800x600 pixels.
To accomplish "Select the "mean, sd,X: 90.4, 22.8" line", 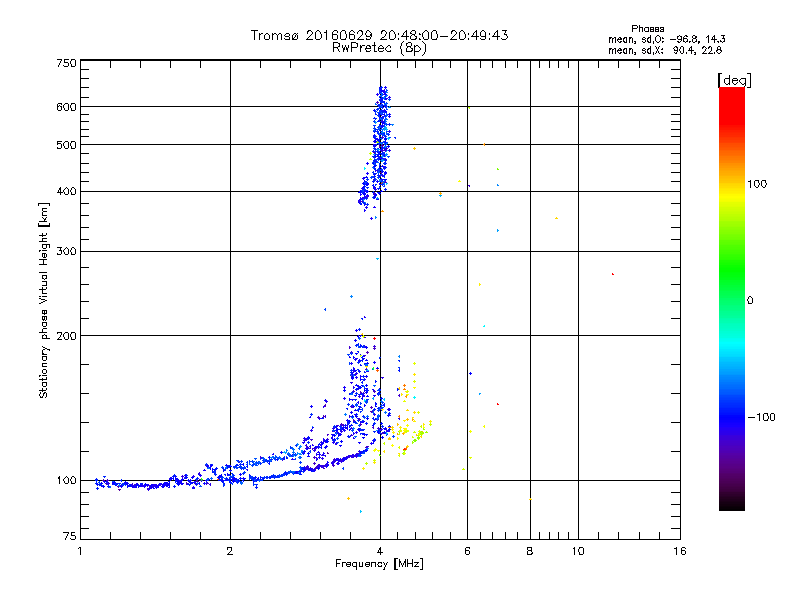I will tap(665, 50).
